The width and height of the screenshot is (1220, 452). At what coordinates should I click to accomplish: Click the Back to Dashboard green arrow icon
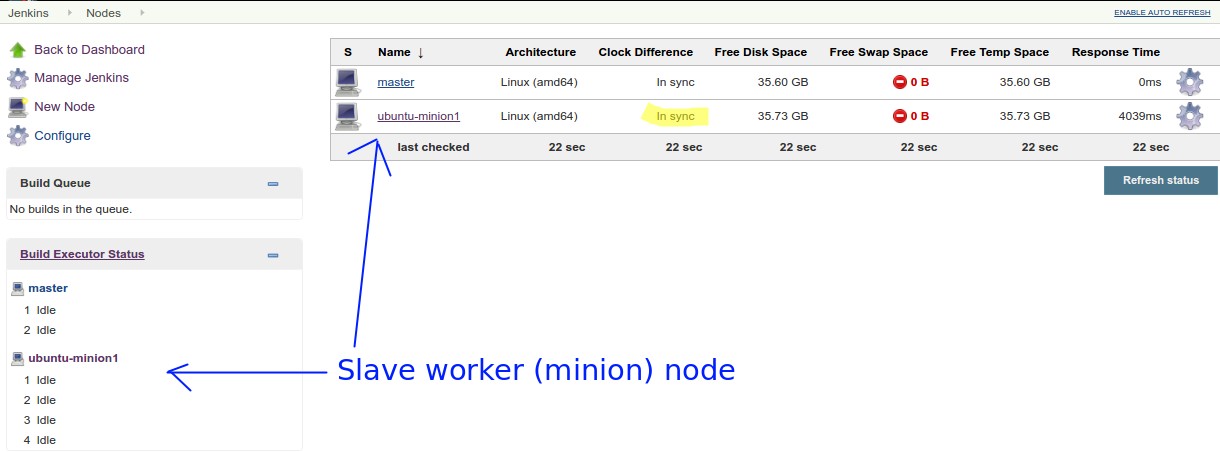click(x=17, y=50)
